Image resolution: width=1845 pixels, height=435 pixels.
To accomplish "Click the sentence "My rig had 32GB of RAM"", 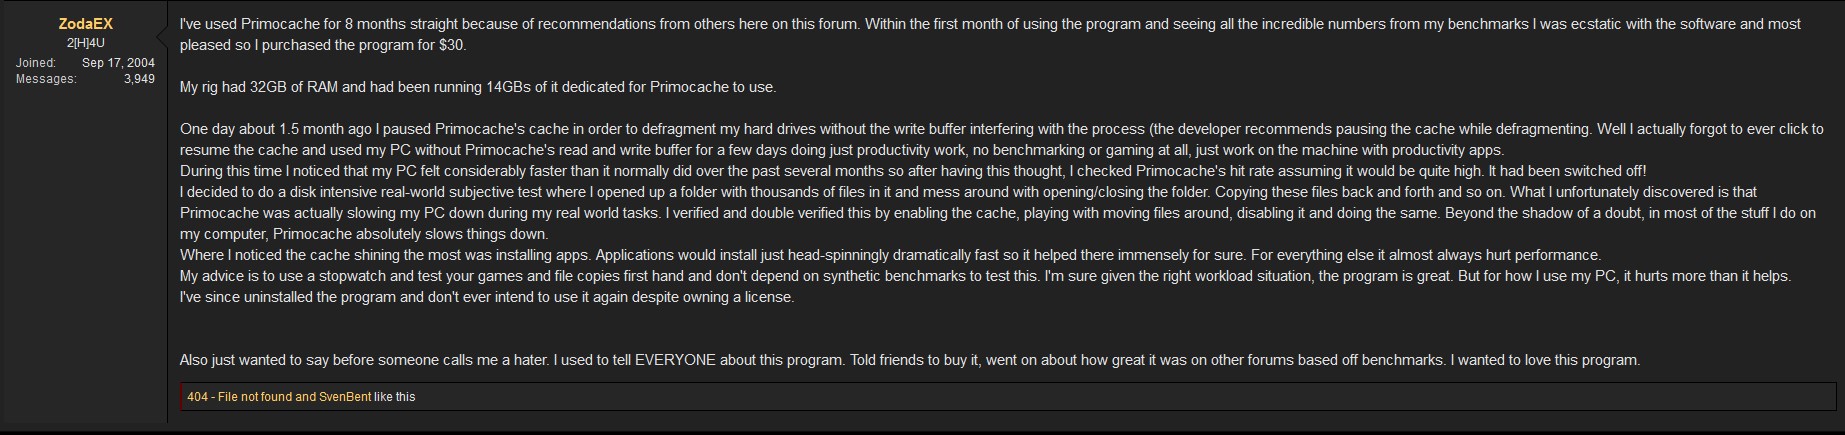I will coord(478,87).
